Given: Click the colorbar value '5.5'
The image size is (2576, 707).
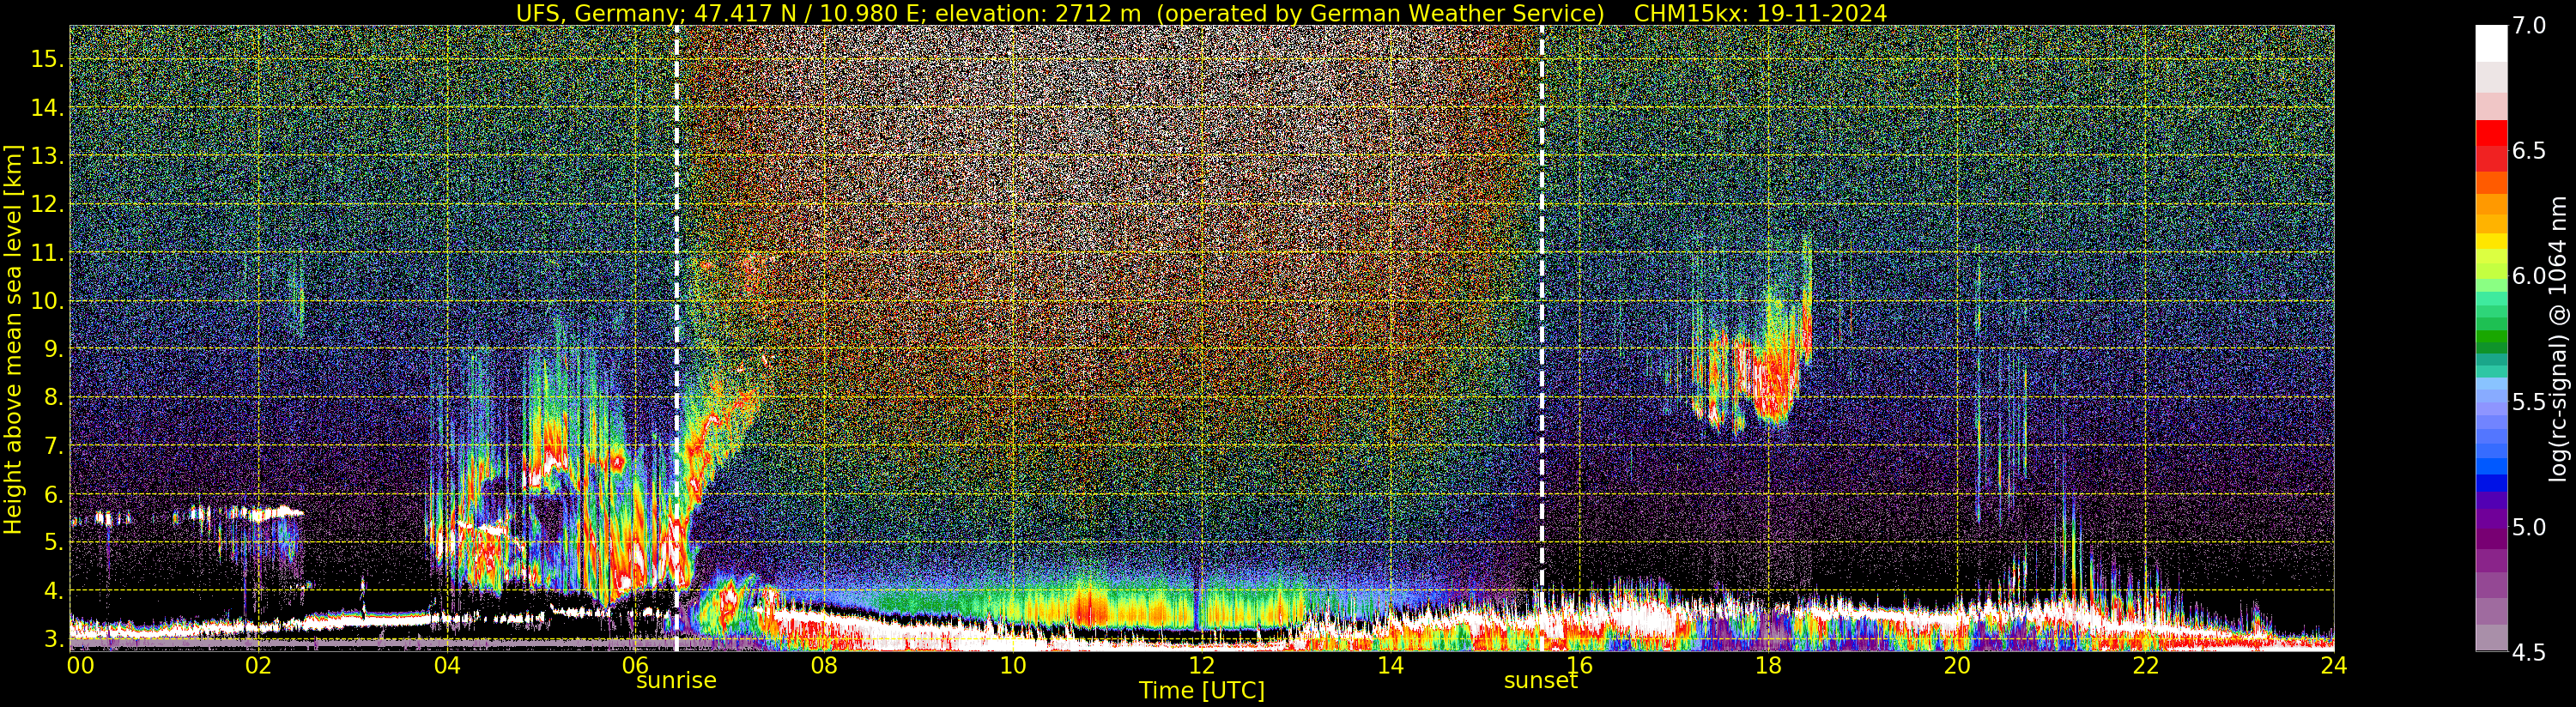Looking at the screenshot, I should pyautogui.click(x=2530, y=402).
